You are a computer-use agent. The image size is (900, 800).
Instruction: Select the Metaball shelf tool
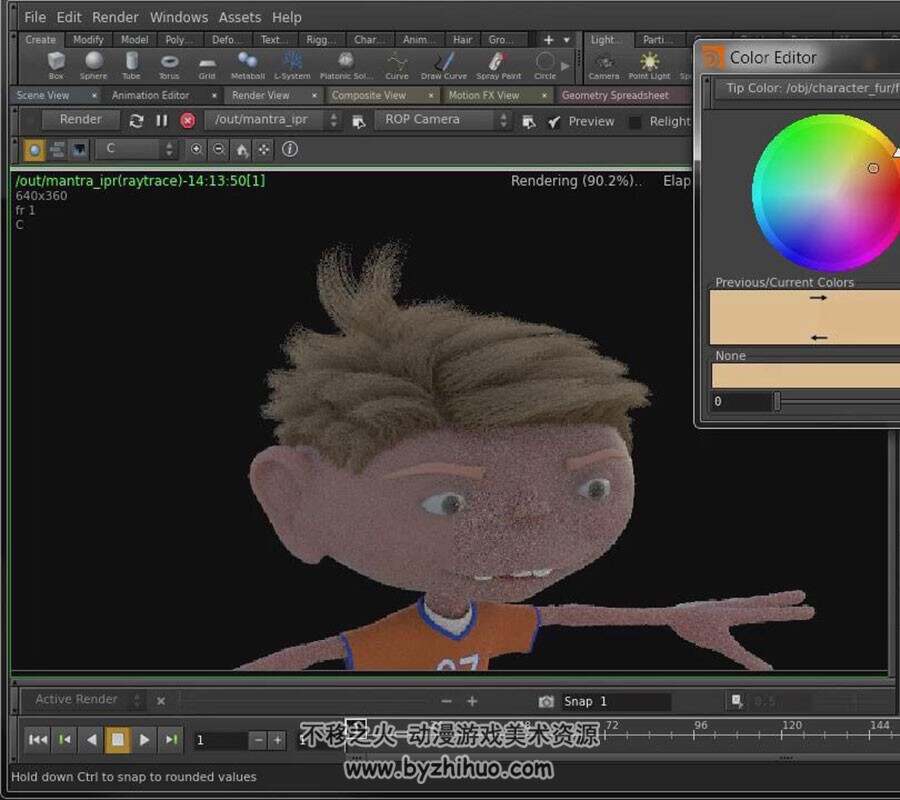(247, 65)
